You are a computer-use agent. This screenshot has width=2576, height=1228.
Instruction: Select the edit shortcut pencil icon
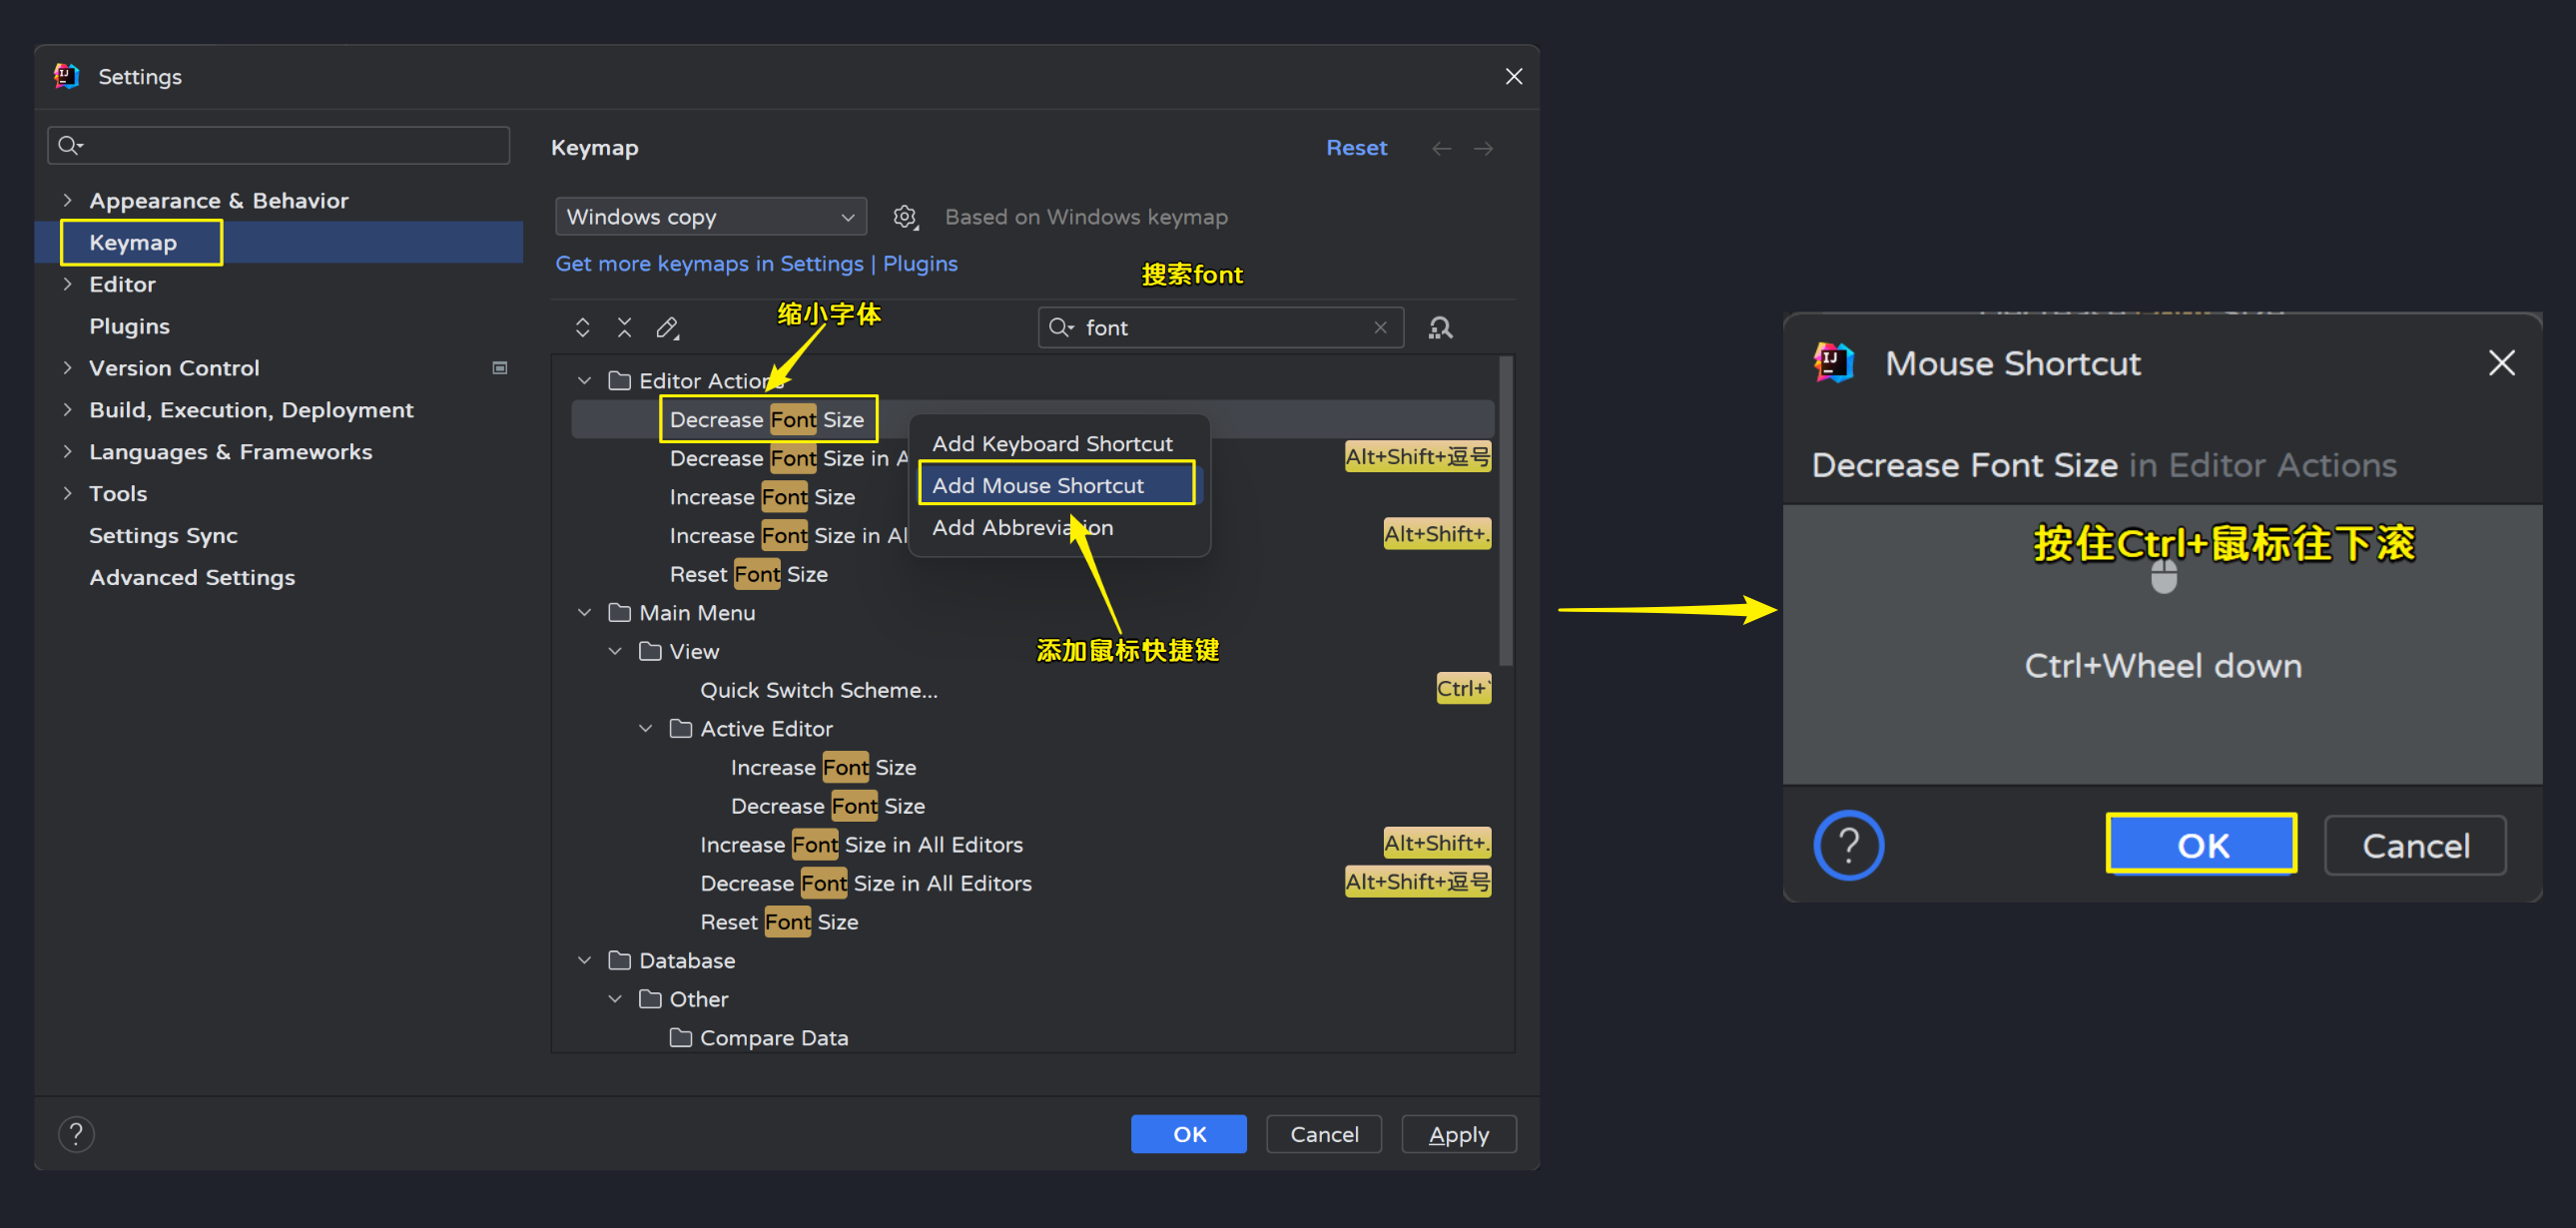[x=667, y=327]
